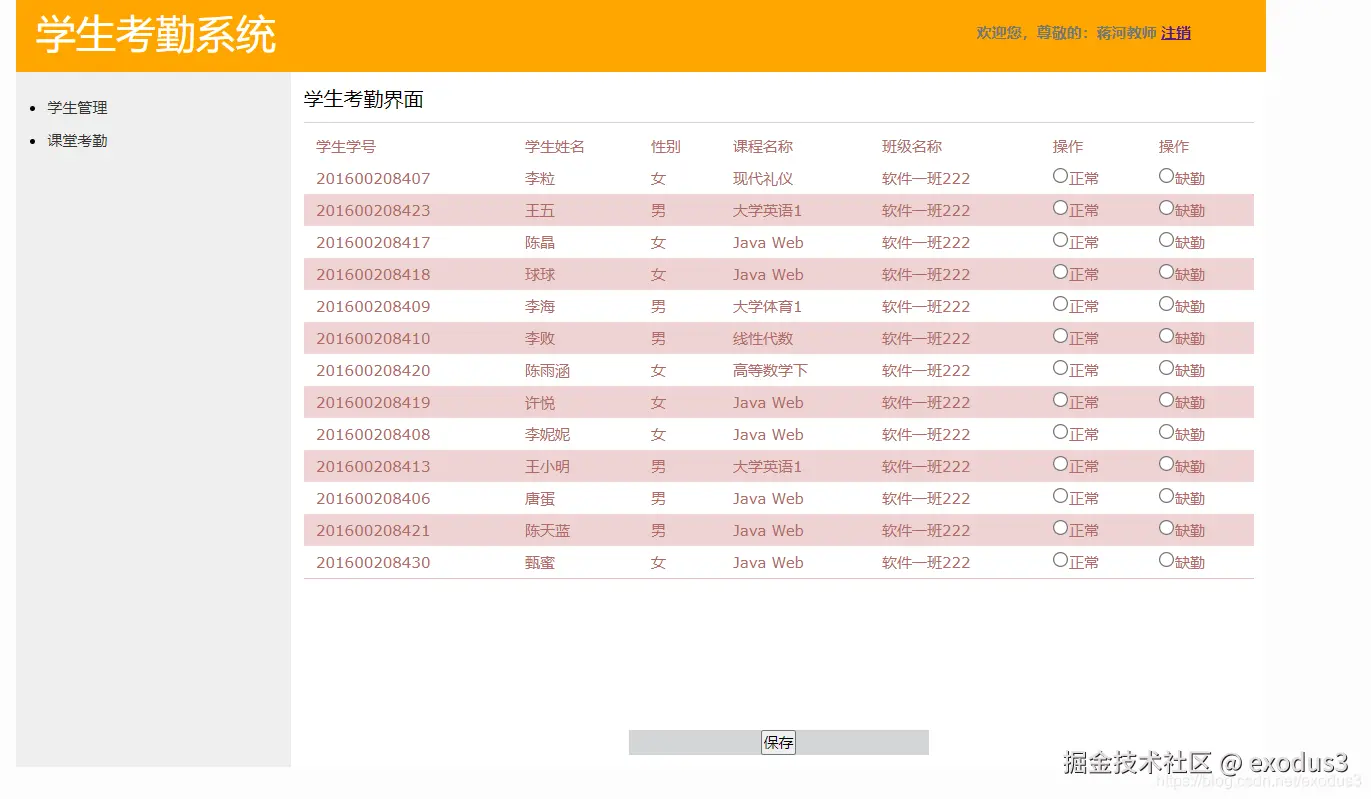1371x799 pixels.
Task: Mark 王五 as 缺勤
Action: point(1166,208)
